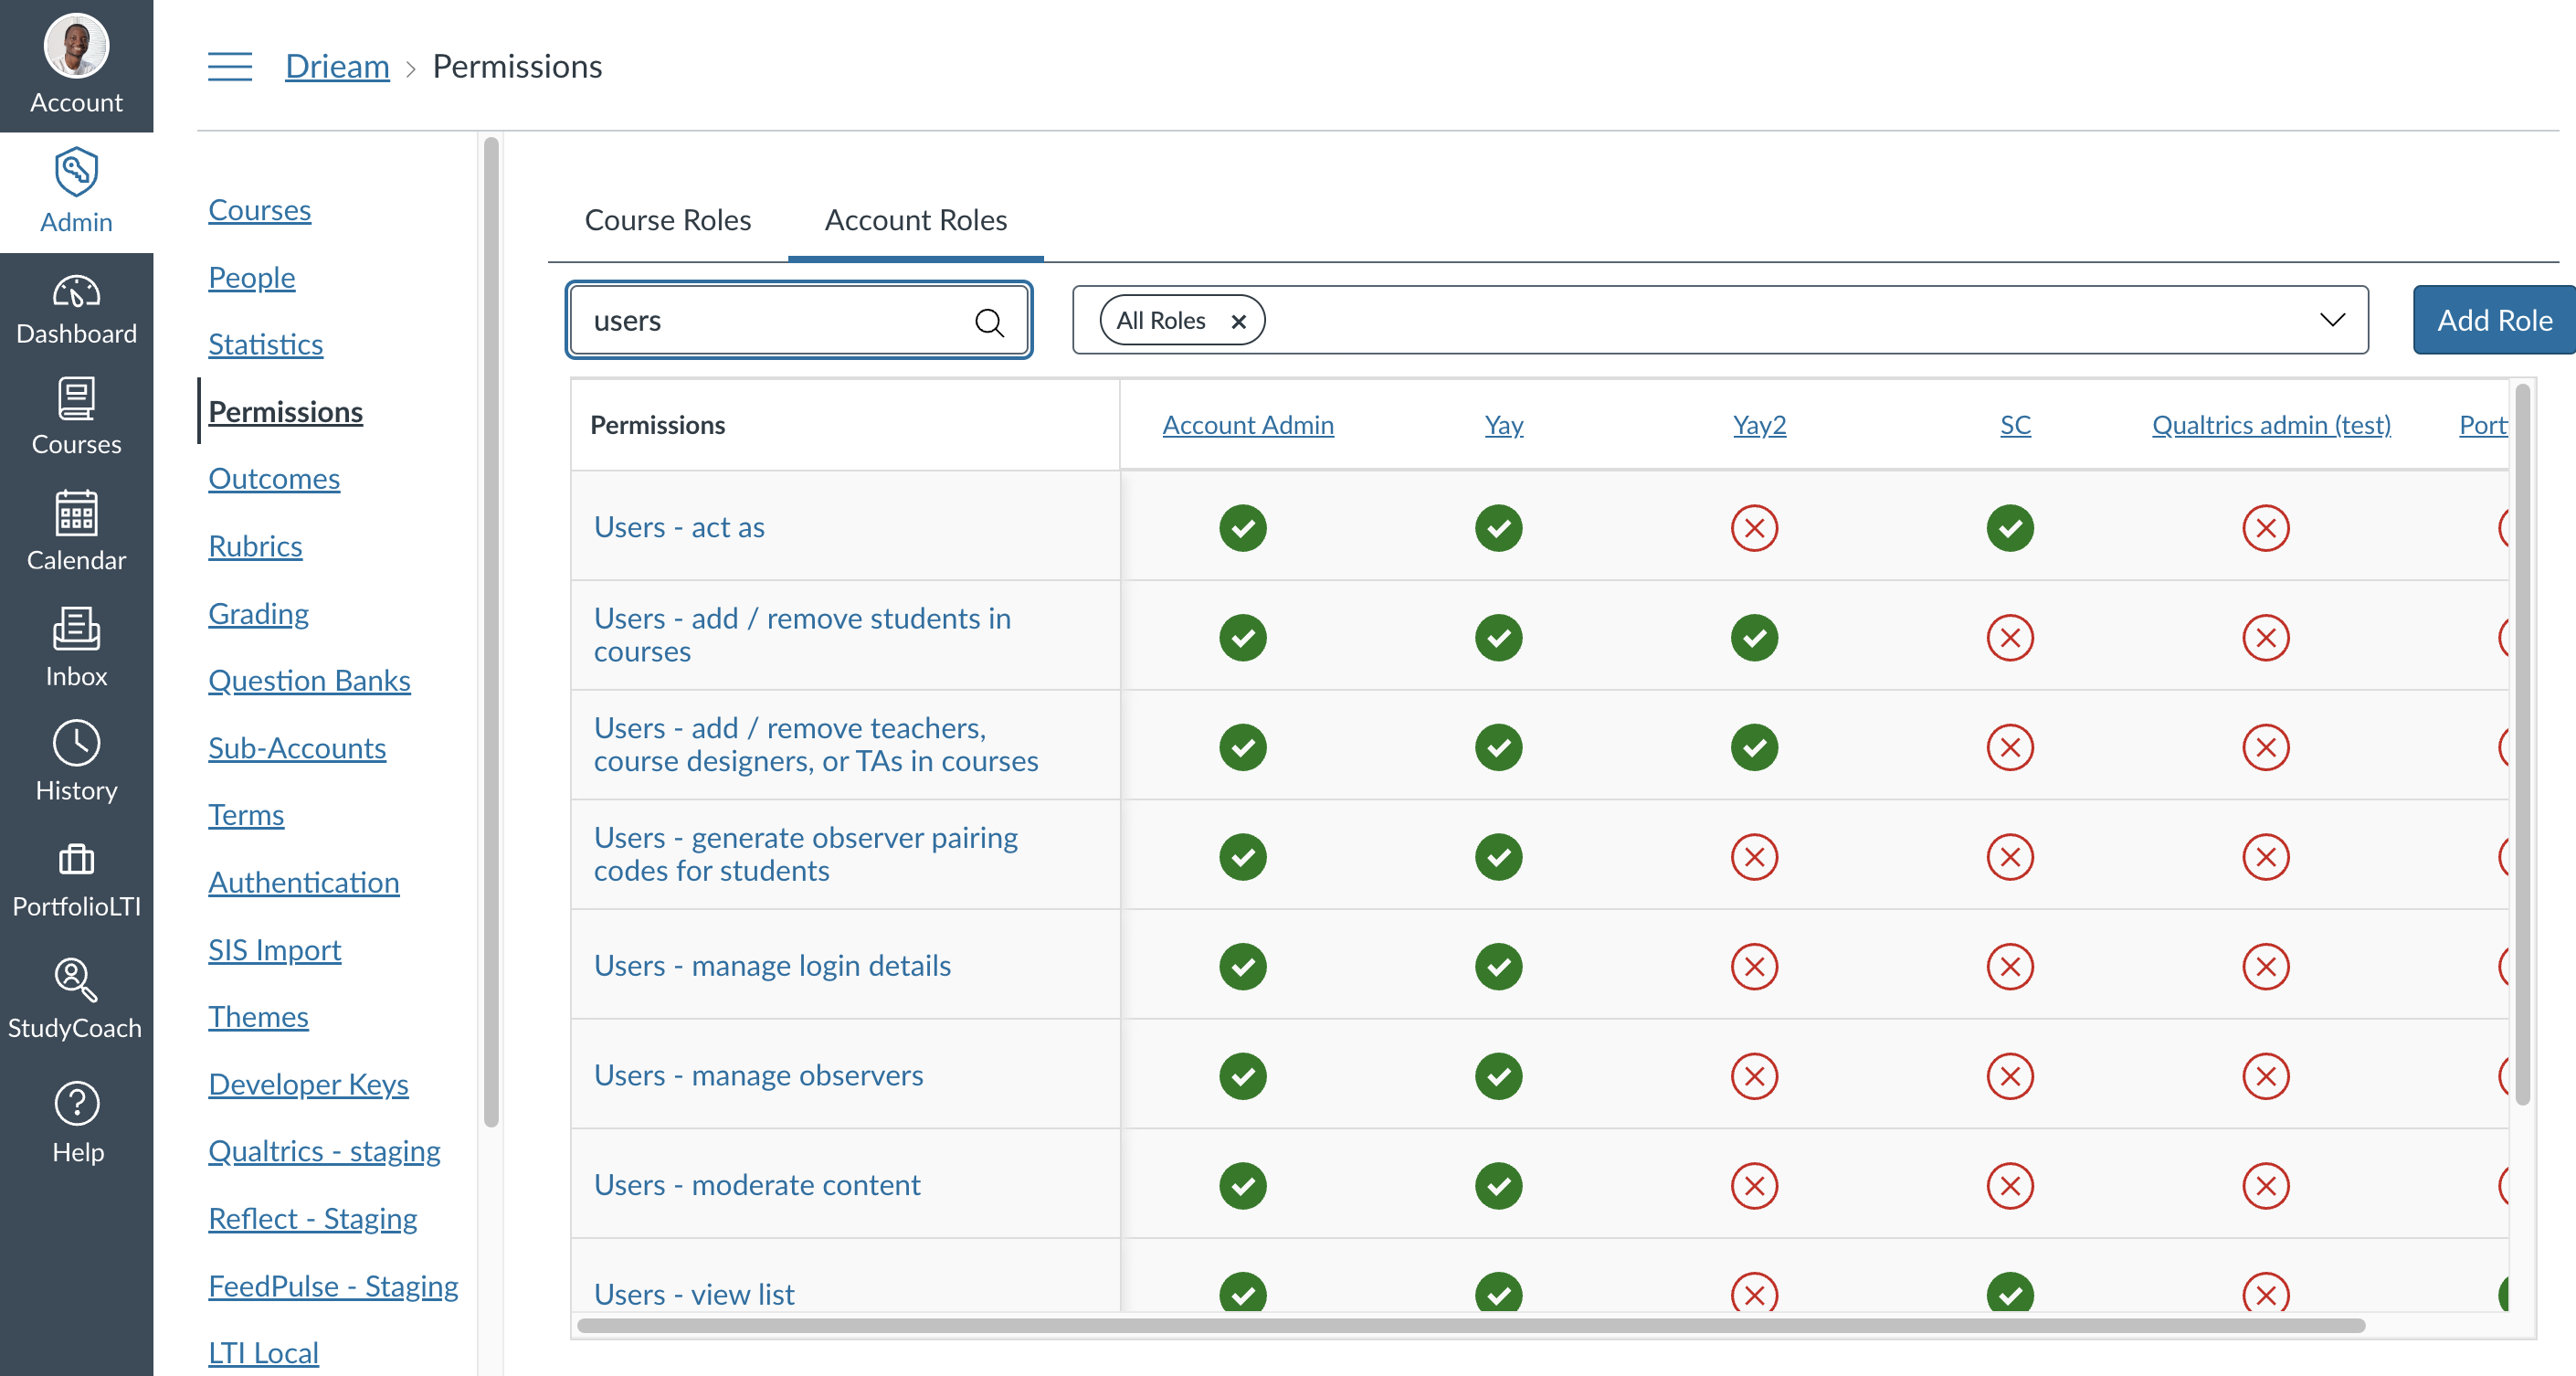Expand Users - add / remove teachers permission

pos(816,744)
